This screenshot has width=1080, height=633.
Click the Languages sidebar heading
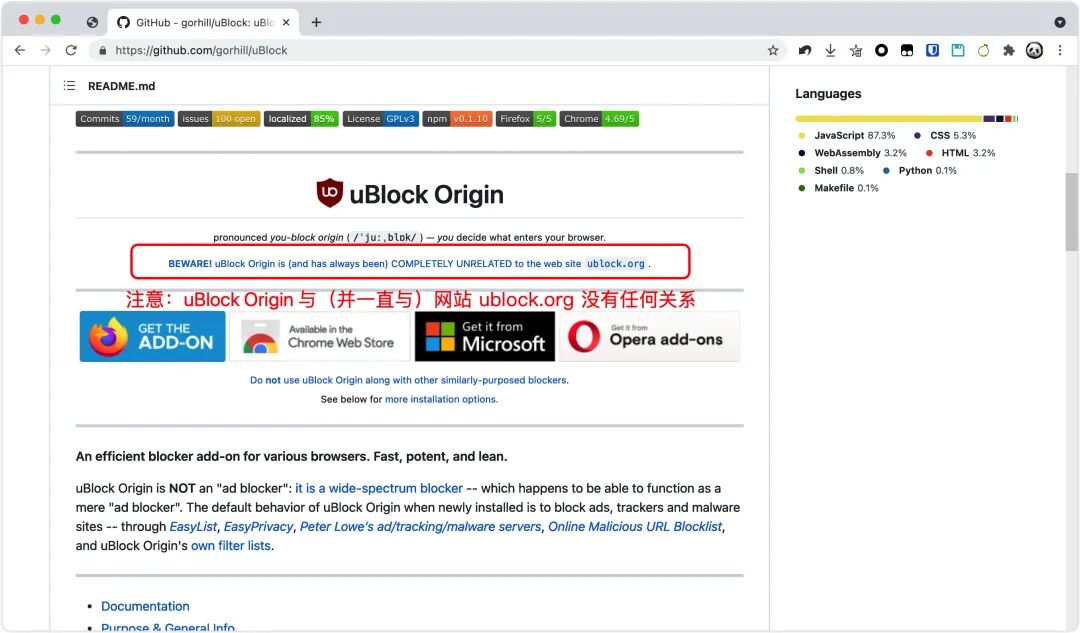[x=828, y=94]
